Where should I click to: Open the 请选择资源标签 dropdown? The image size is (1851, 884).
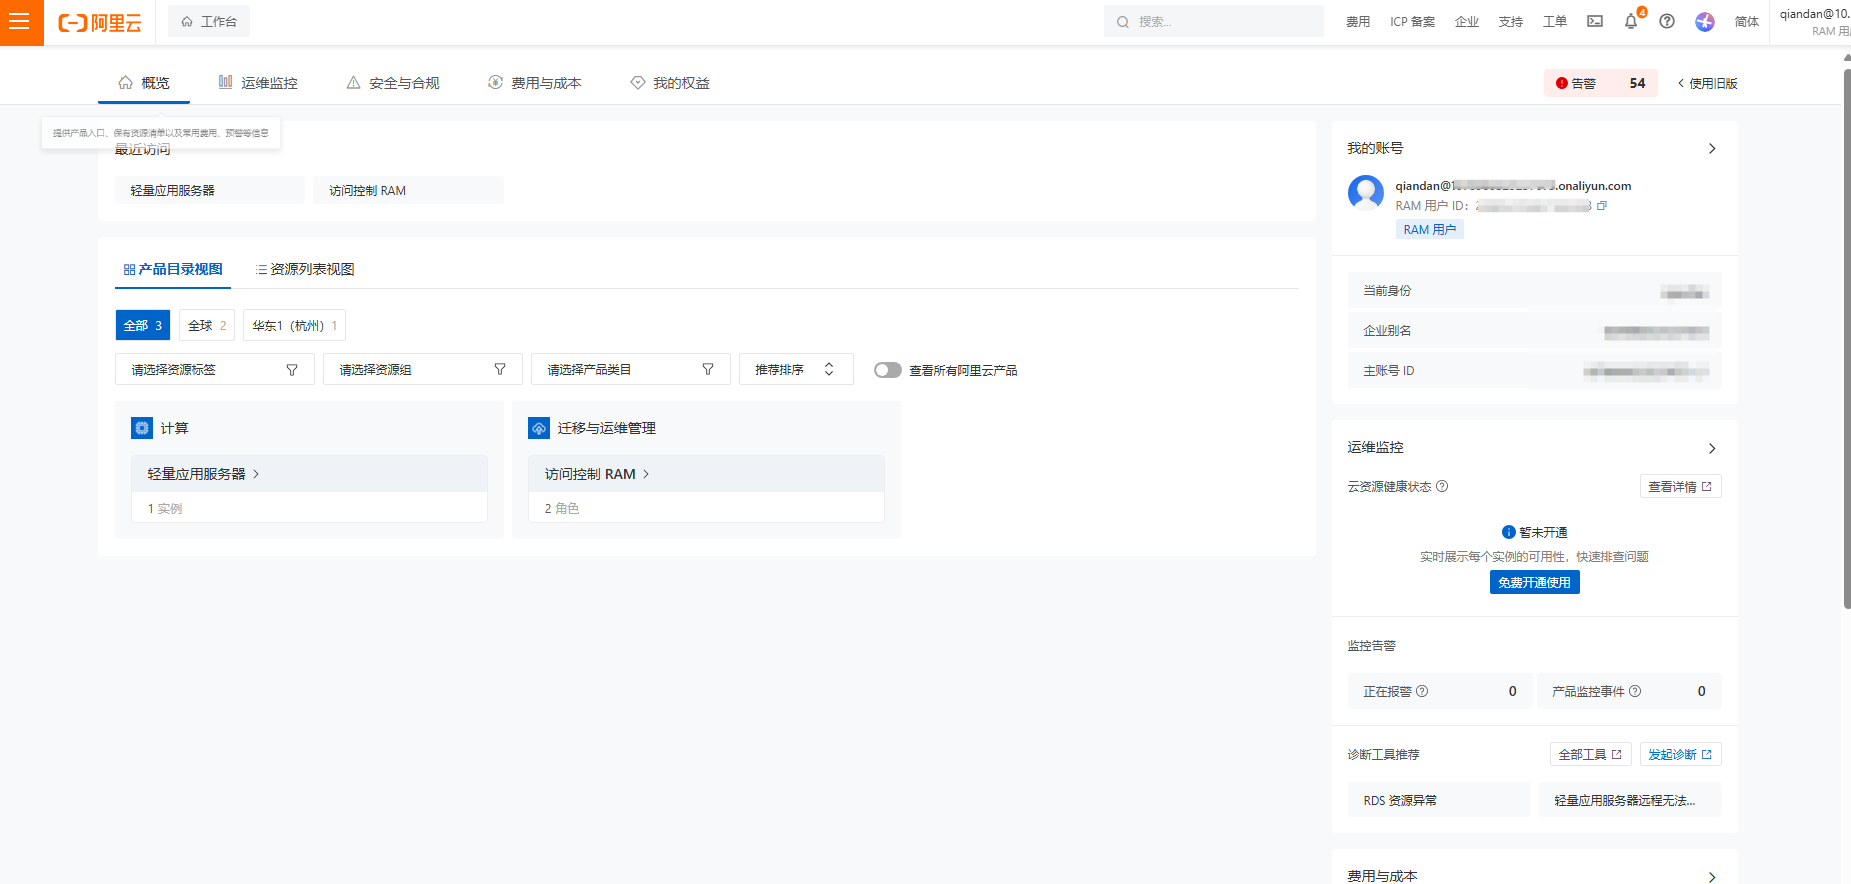[x=215, y=370]
